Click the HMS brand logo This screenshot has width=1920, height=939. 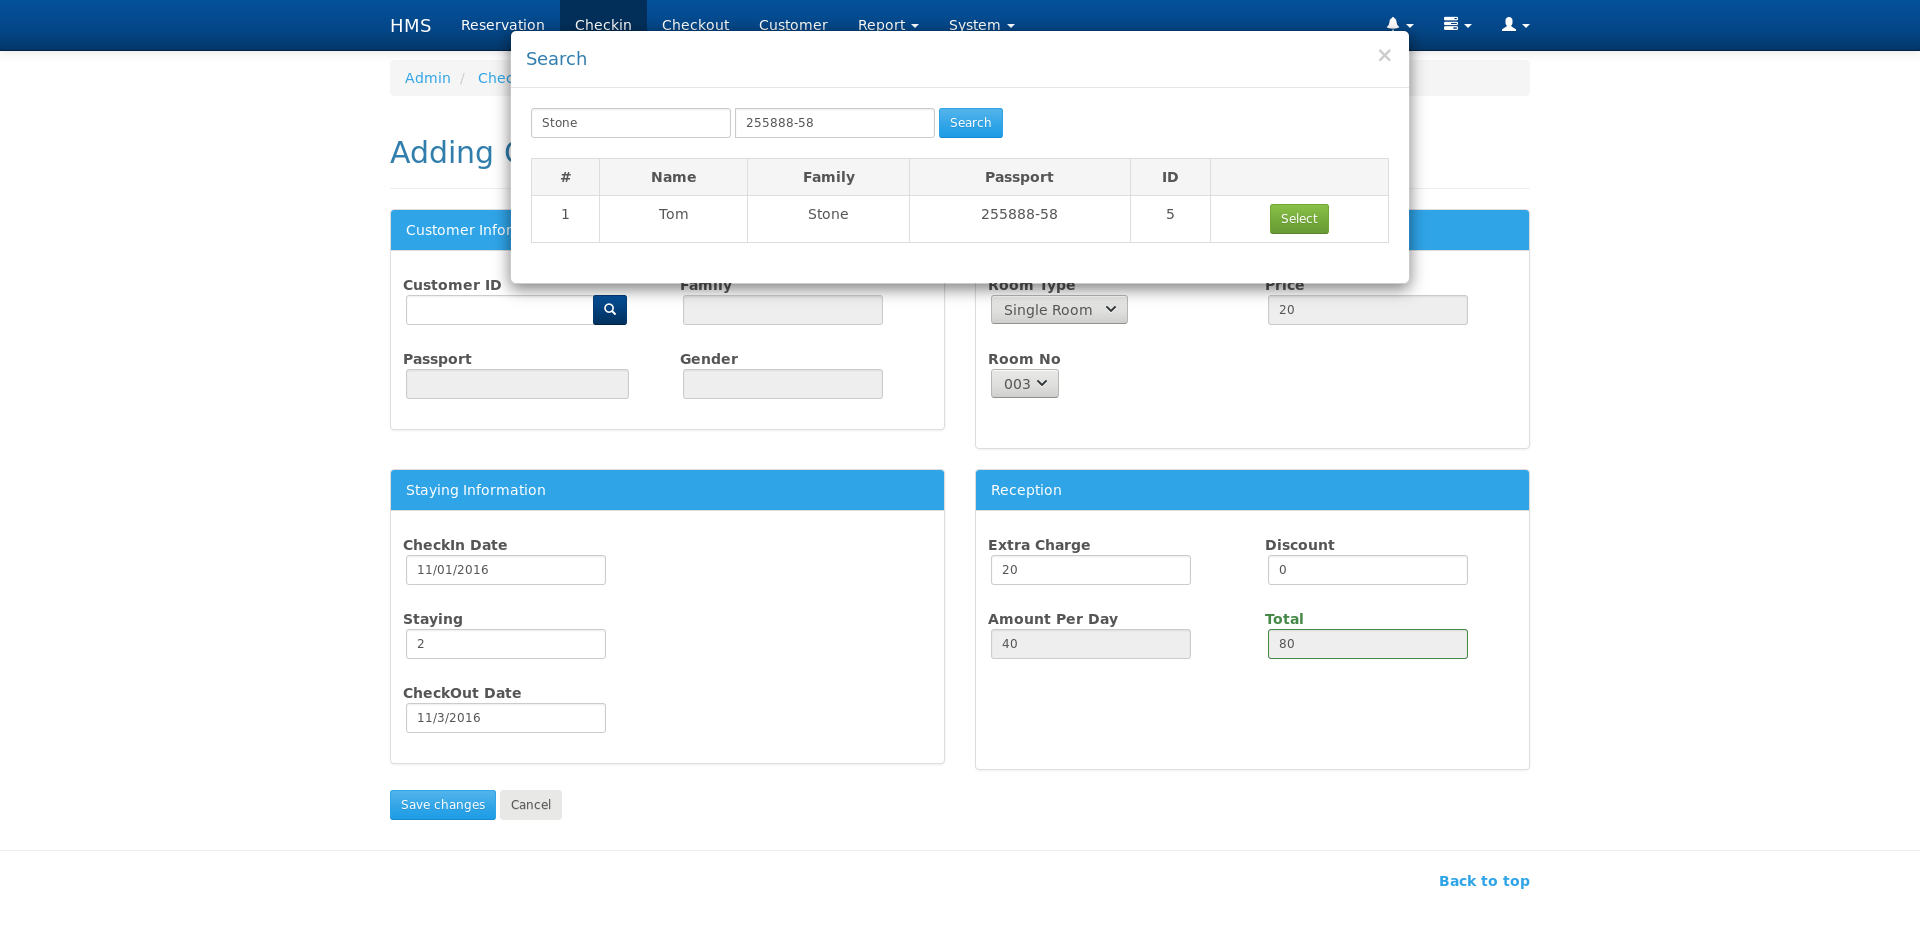410,25
